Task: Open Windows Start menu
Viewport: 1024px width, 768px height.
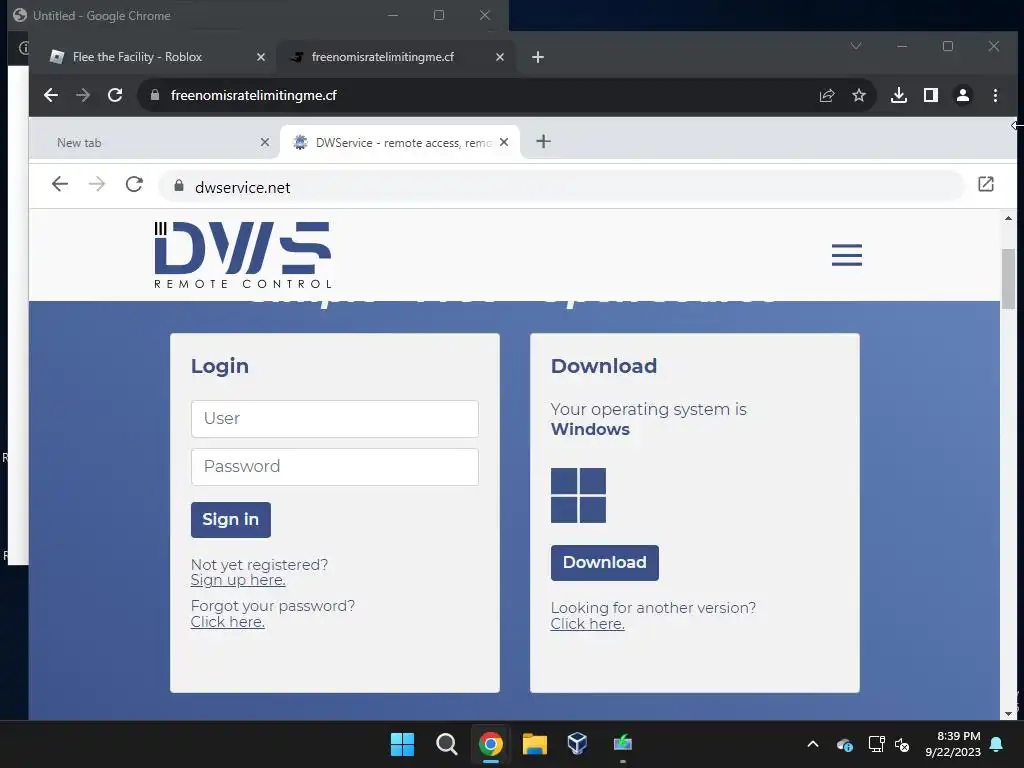Action: [402, 744]
